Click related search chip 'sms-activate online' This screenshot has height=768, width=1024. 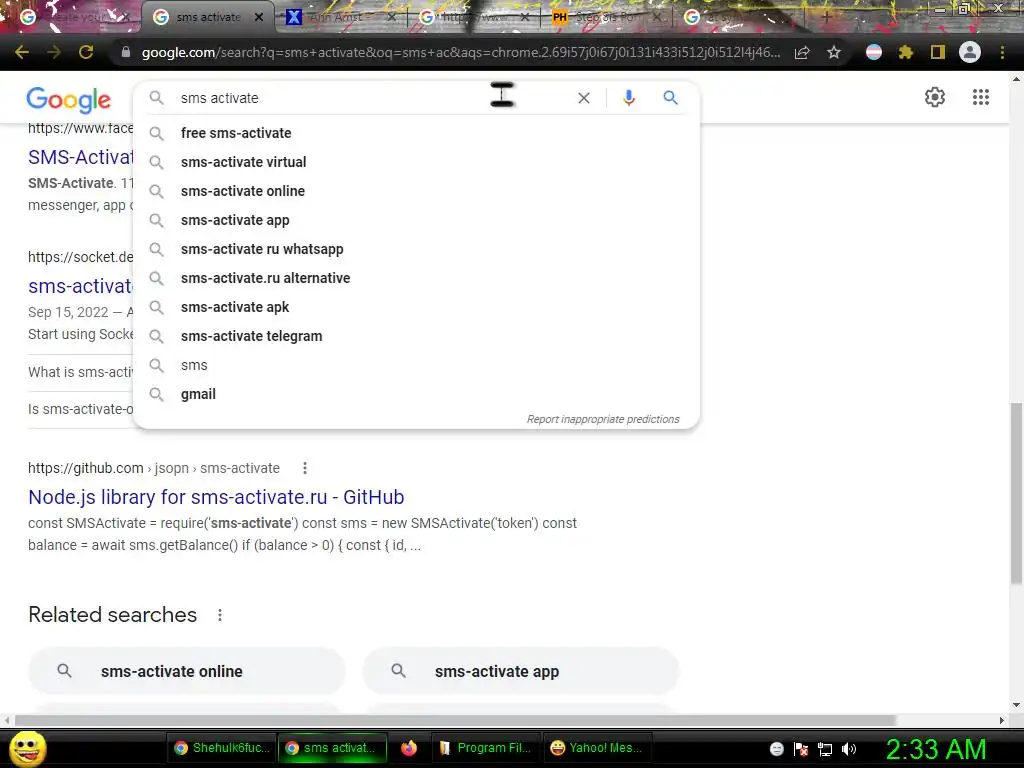click(x=186, y=671)
